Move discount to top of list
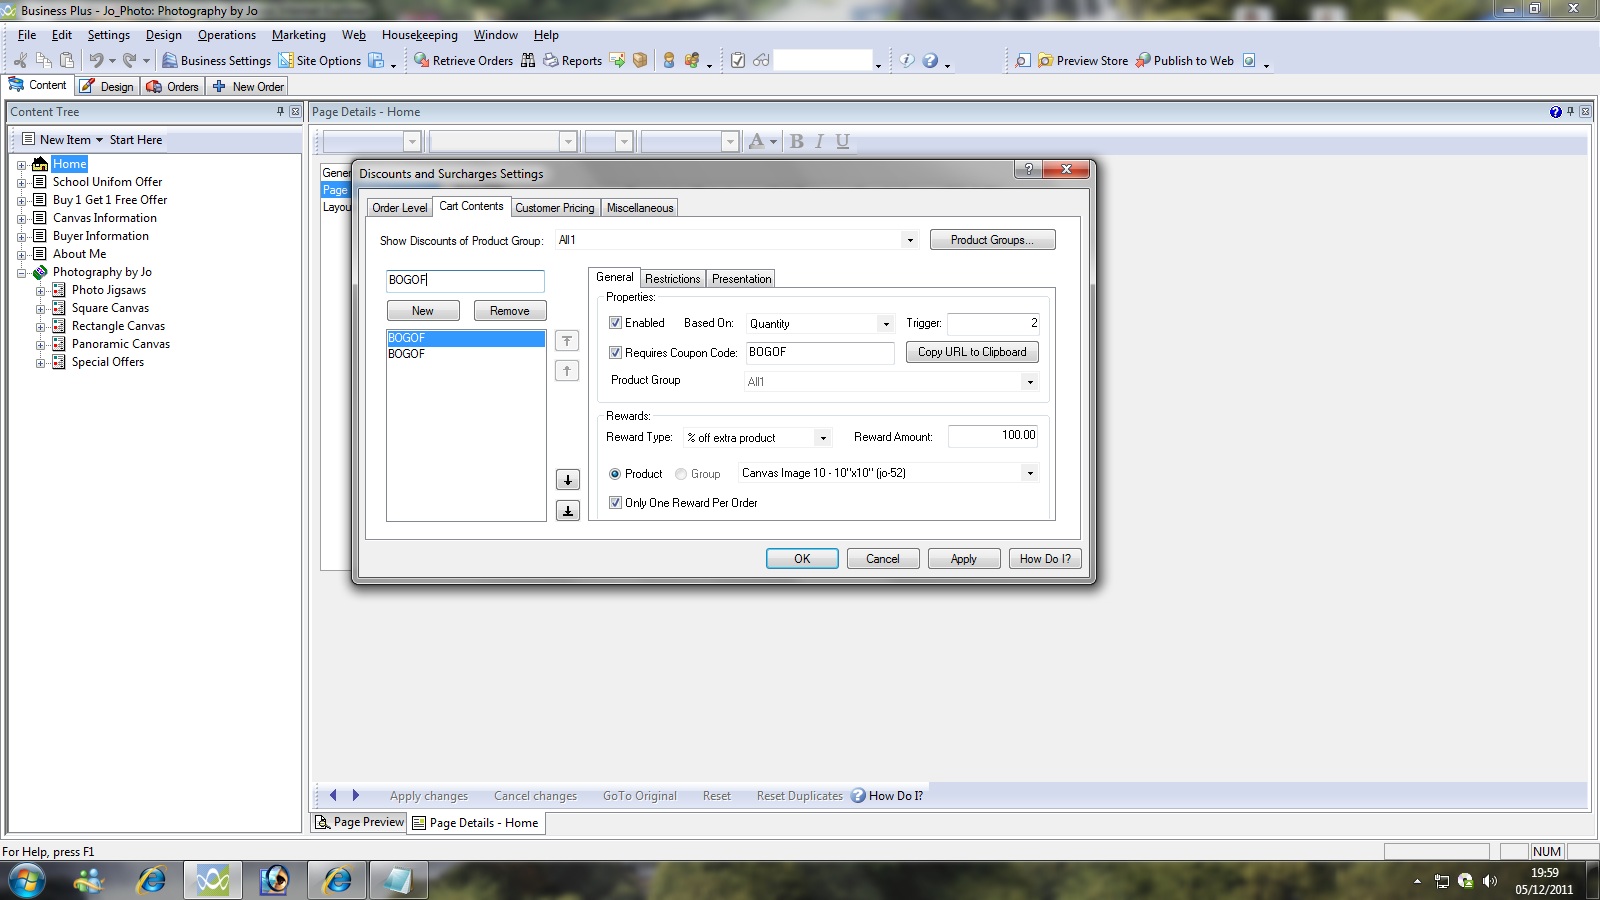 click(x=567, y=341)
